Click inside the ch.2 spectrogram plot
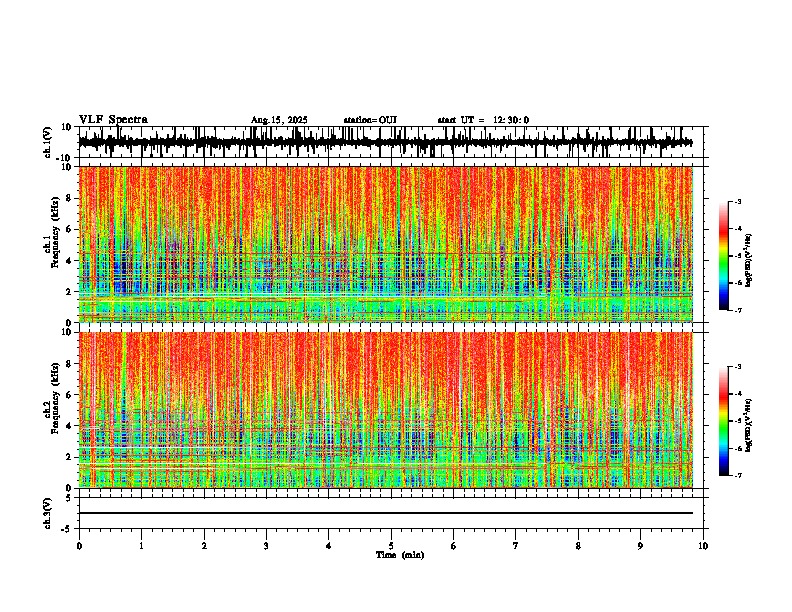The height and width of the screenshot is (612, 792). point(386,410)
